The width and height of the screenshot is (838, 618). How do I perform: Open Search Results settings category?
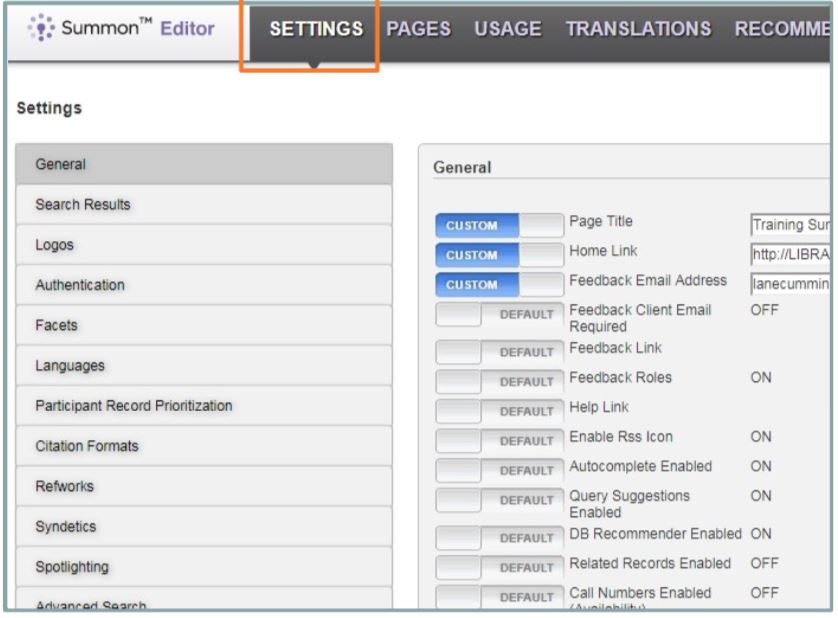[204, 205]
